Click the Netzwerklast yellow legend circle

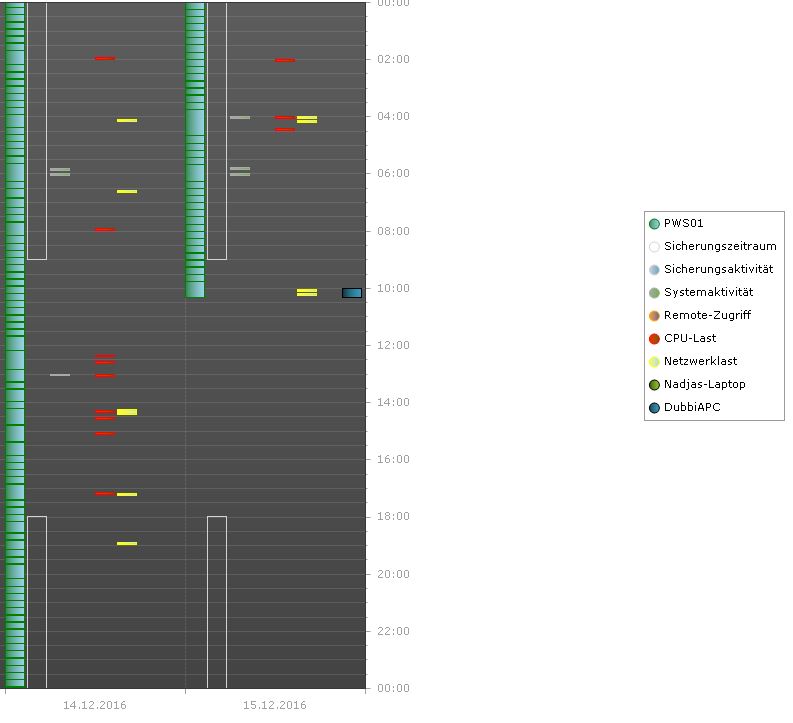point(654,362)
